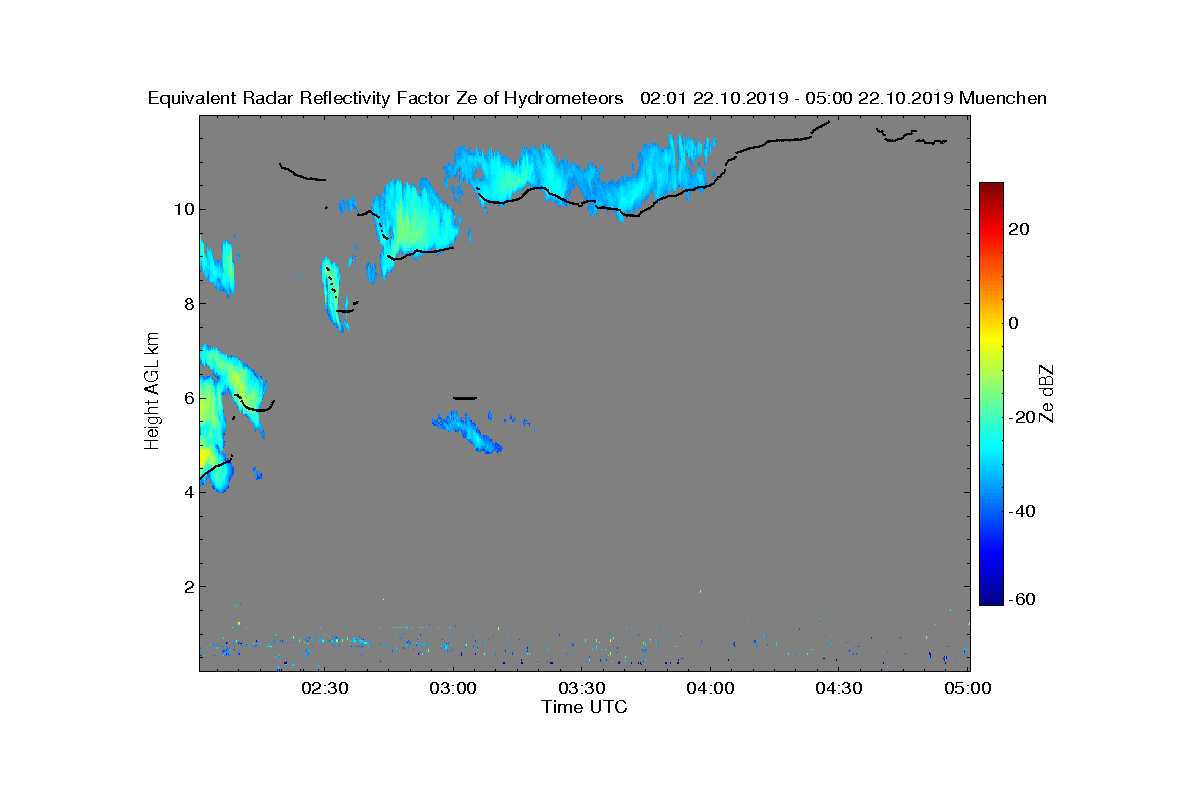The image size is (1200, 800).
Task: Click the 02:30 time tick label
Action: 325,689
